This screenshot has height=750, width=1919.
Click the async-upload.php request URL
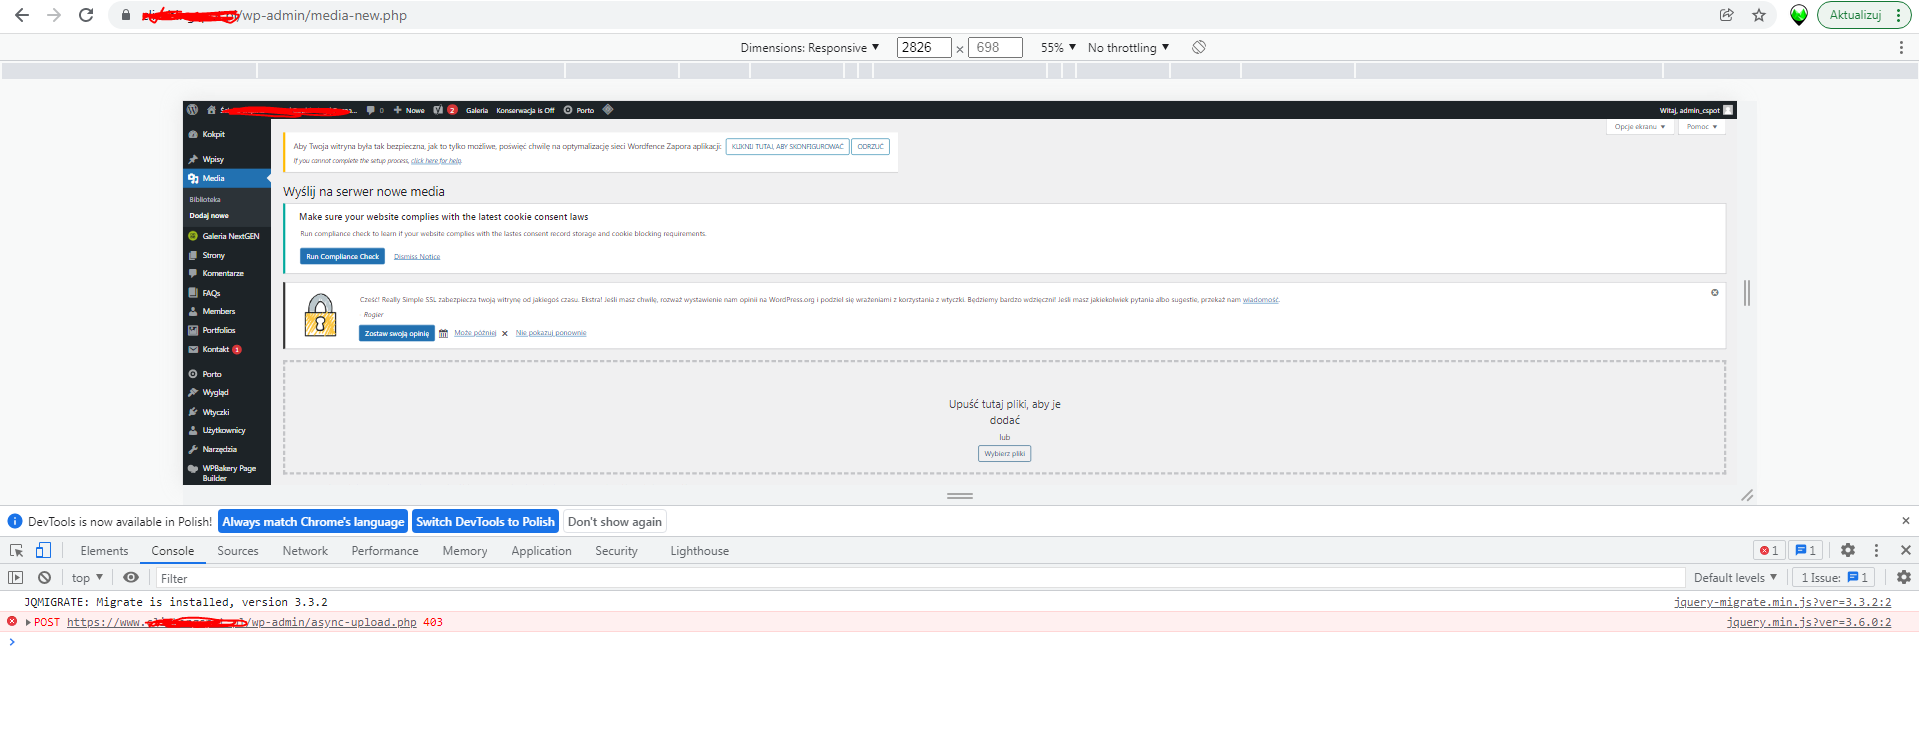241,622
